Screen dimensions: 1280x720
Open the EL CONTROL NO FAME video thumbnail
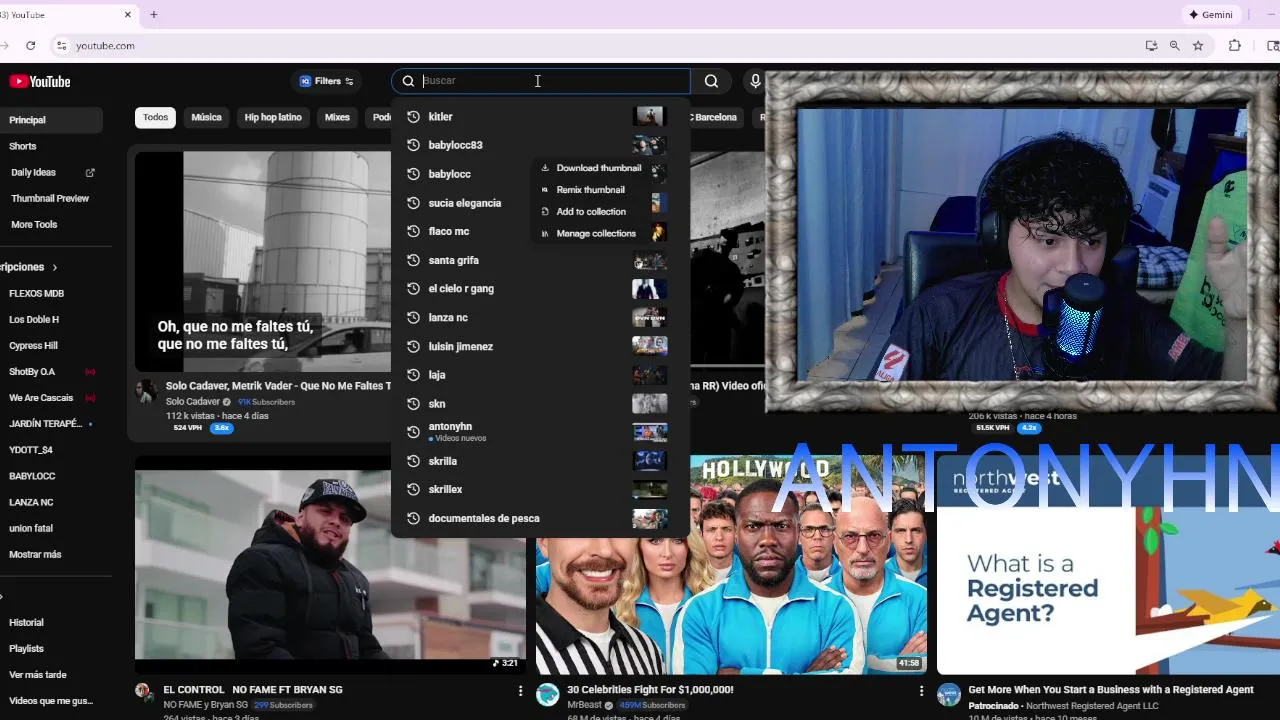(x=330, y=564)
